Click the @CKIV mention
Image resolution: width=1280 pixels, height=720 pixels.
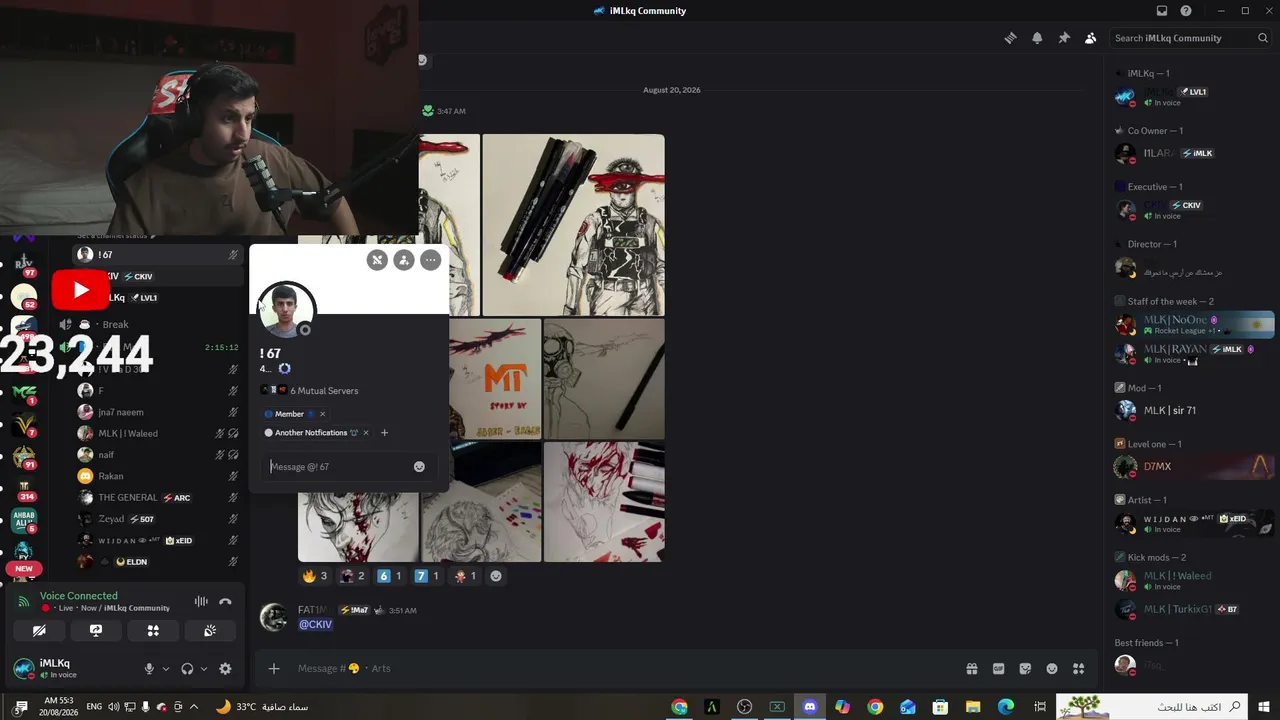[x=315, y=625]
